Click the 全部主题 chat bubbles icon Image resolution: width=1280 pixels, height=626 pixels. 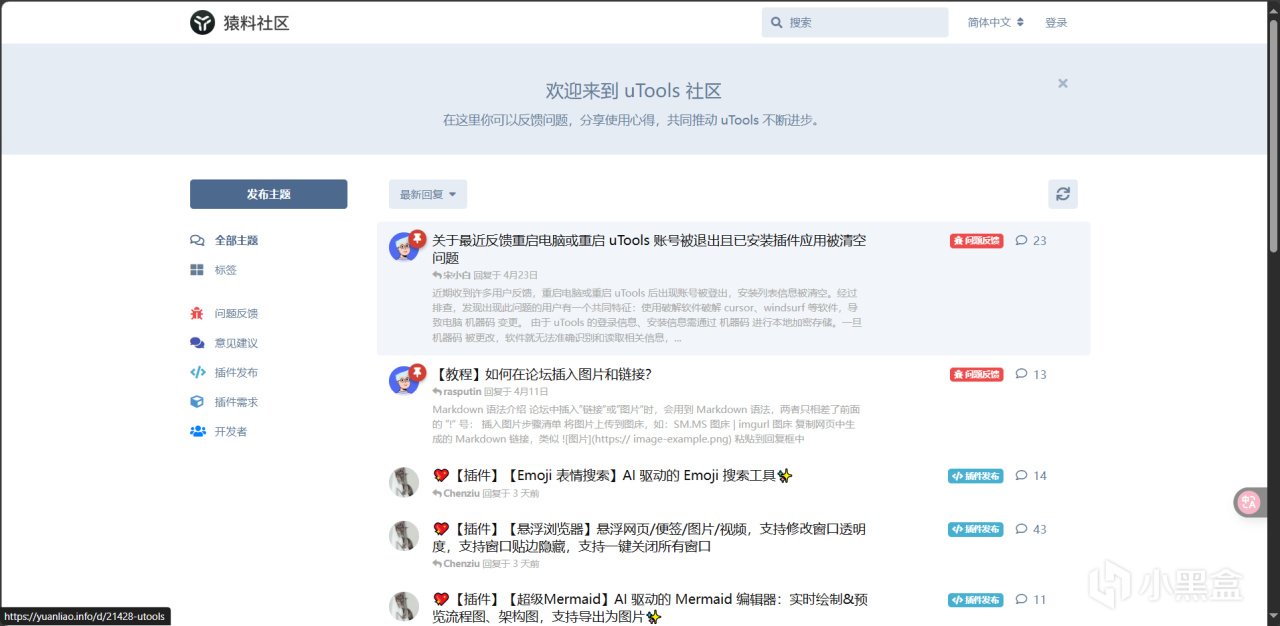coord(197,240)
